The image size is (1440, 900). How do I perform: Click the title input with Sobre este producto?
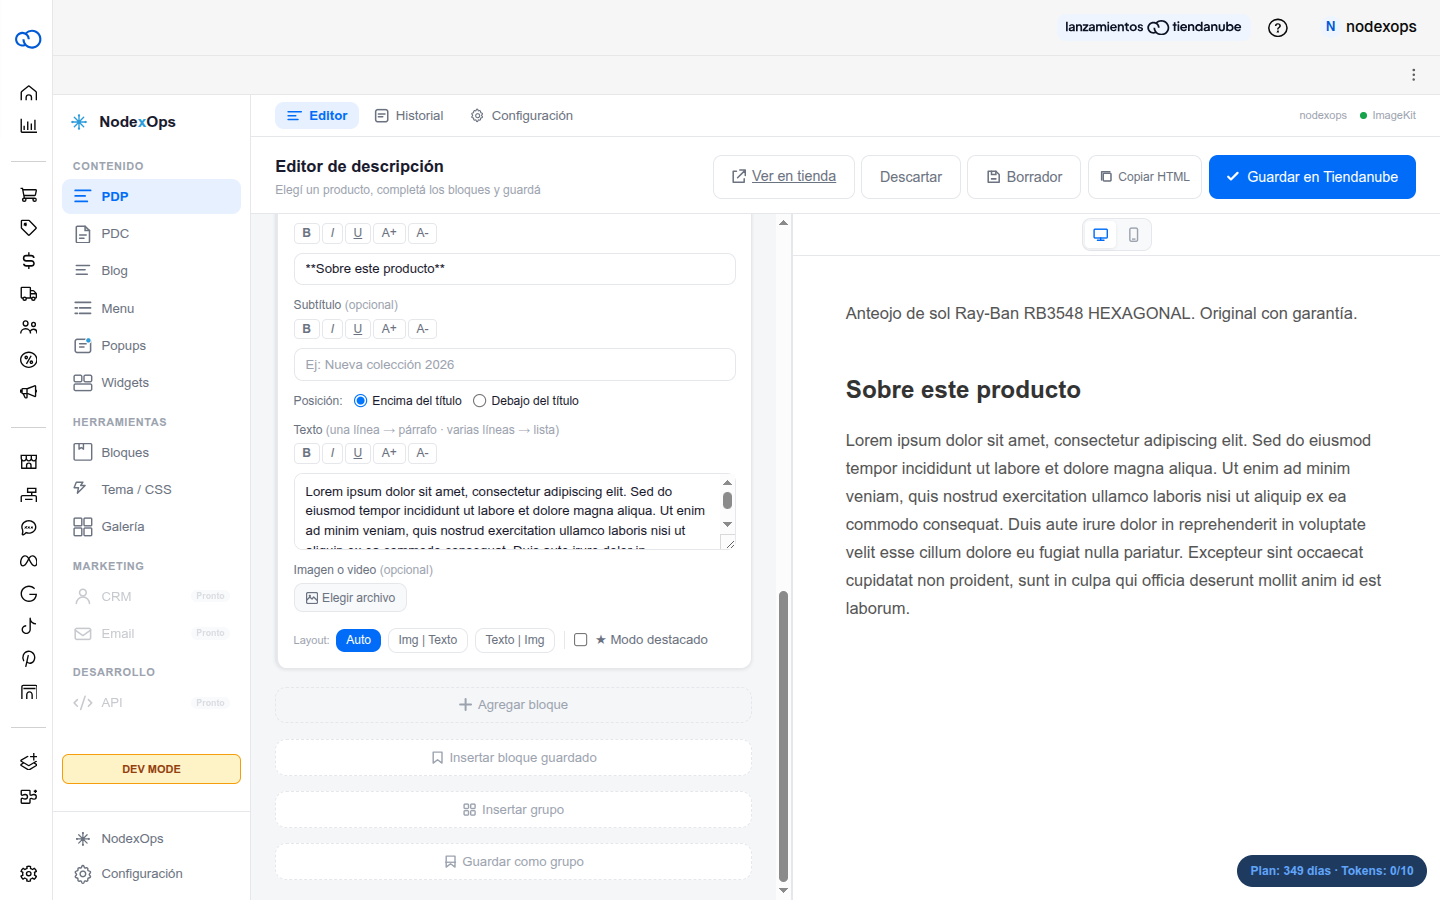pyautogui.click(x=515, y=269)
